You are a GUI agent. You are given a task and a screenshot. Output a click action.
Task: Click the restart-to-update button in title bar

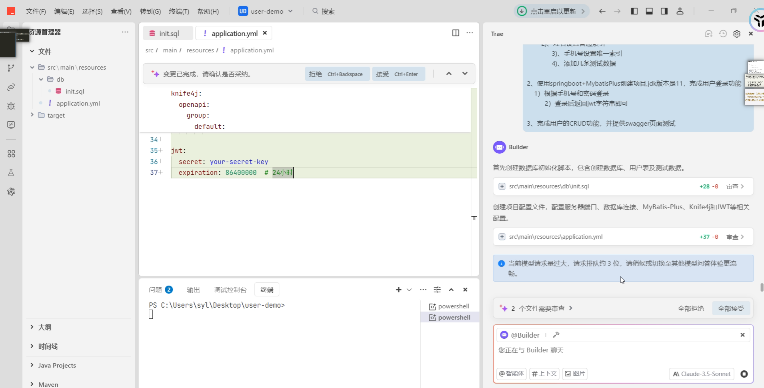(x=552, y=11)
